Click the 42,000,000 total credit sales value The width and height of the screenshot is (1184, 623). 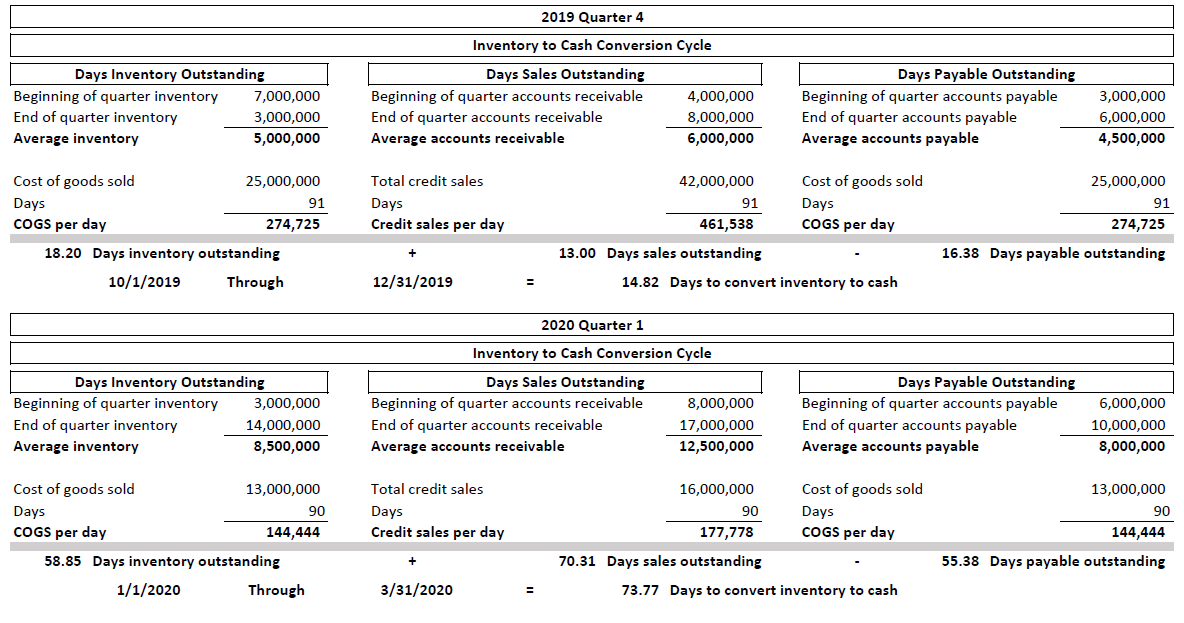716,181
